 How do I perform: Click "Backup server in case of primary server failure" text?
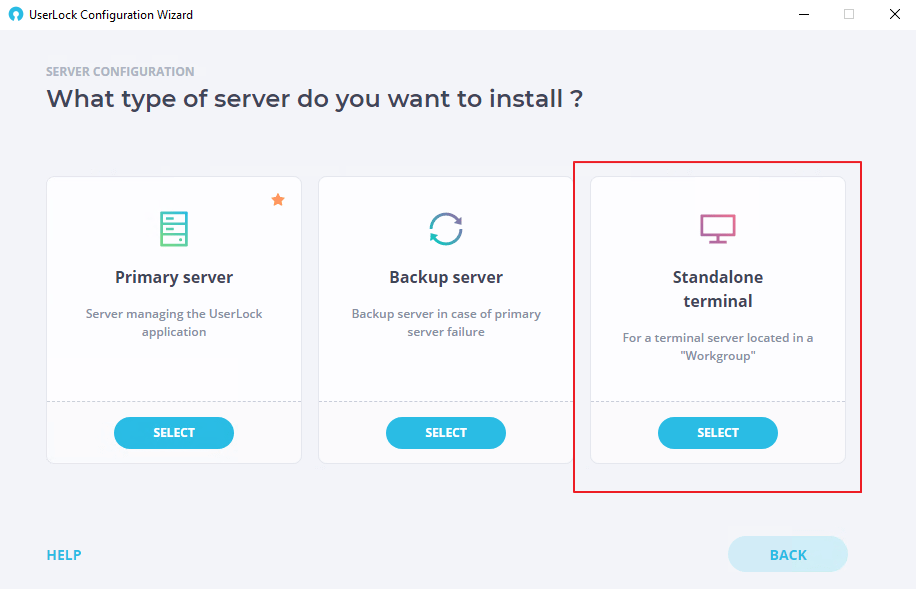446,323
